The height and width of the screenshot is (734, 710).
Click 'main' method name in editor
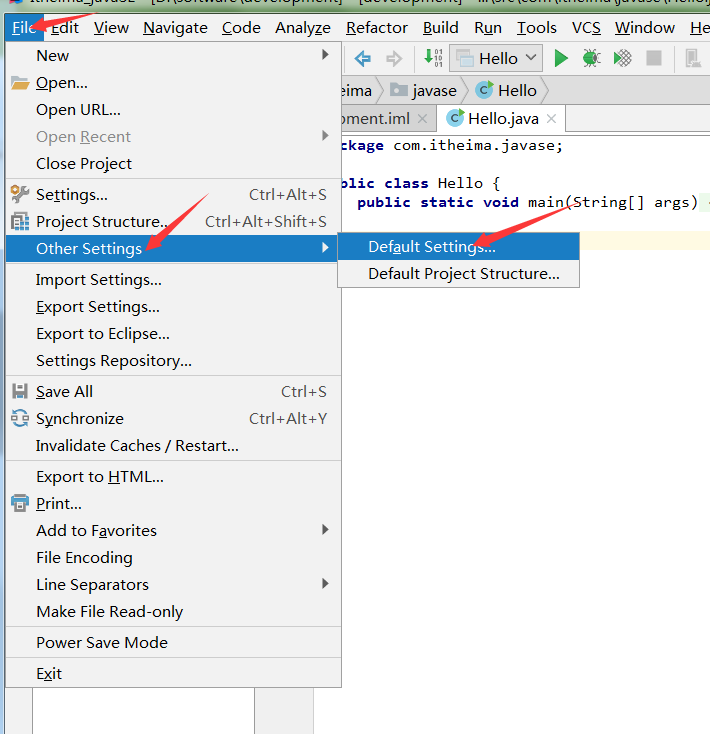tap(546, 202)
